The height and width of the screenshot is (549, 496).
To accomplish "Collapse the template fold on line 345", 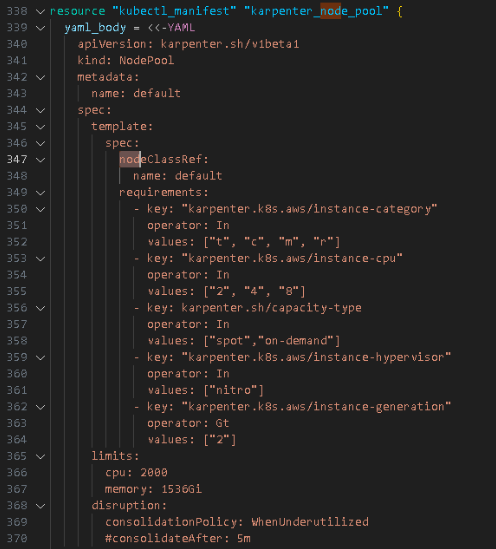I will click(41, 127).
